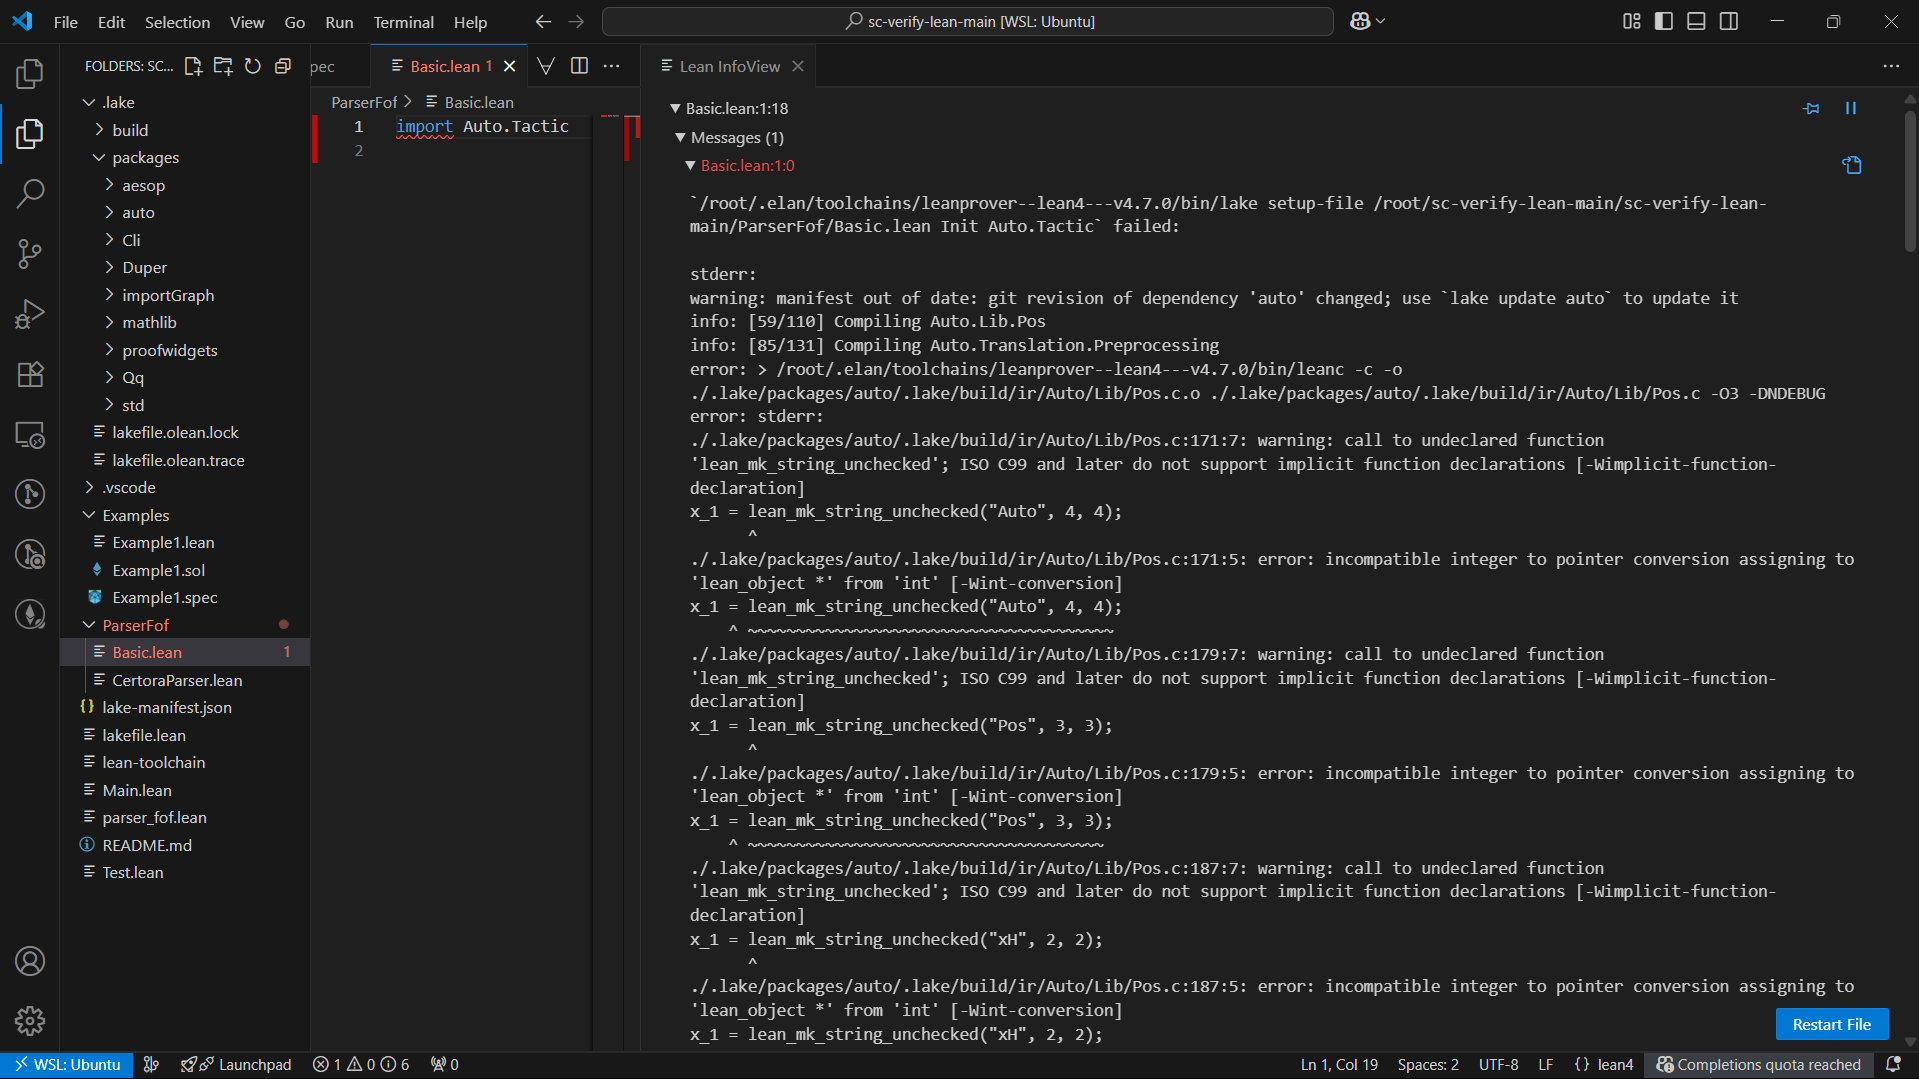Click the WSL: Ubuntu remote indicator

click(66, 1064)
